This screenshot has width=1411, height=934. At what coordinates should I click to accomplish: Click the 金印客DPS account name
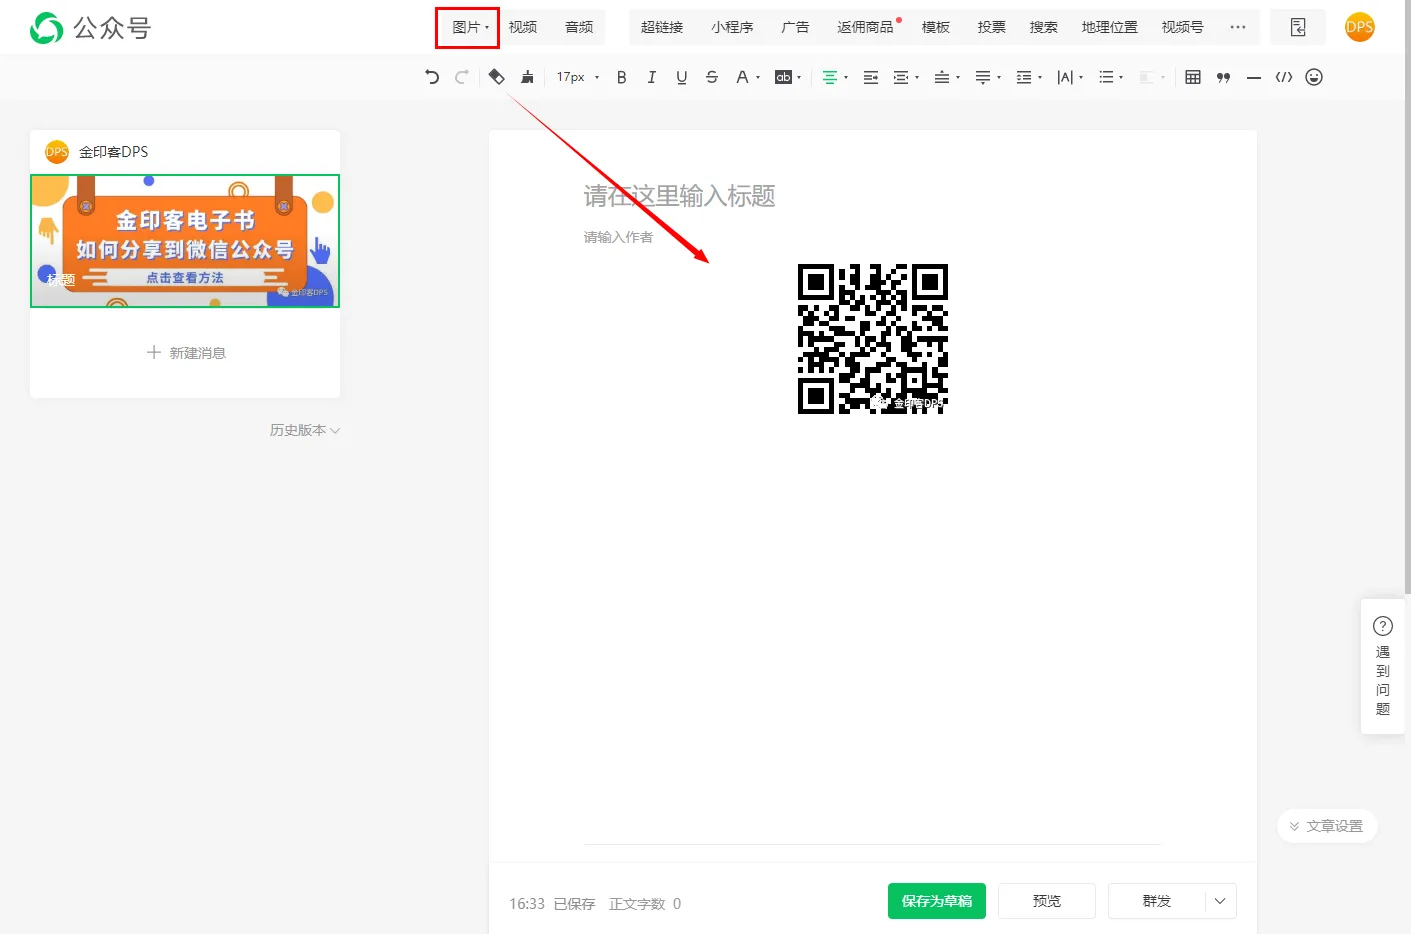tap(113, 152)
